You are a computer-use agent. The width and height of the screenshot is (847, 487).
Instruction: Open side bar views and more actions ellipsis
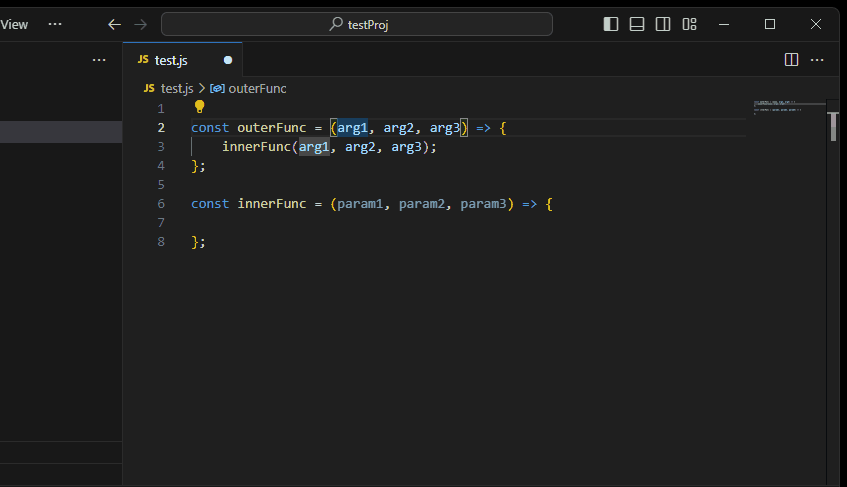pos(99,60)
